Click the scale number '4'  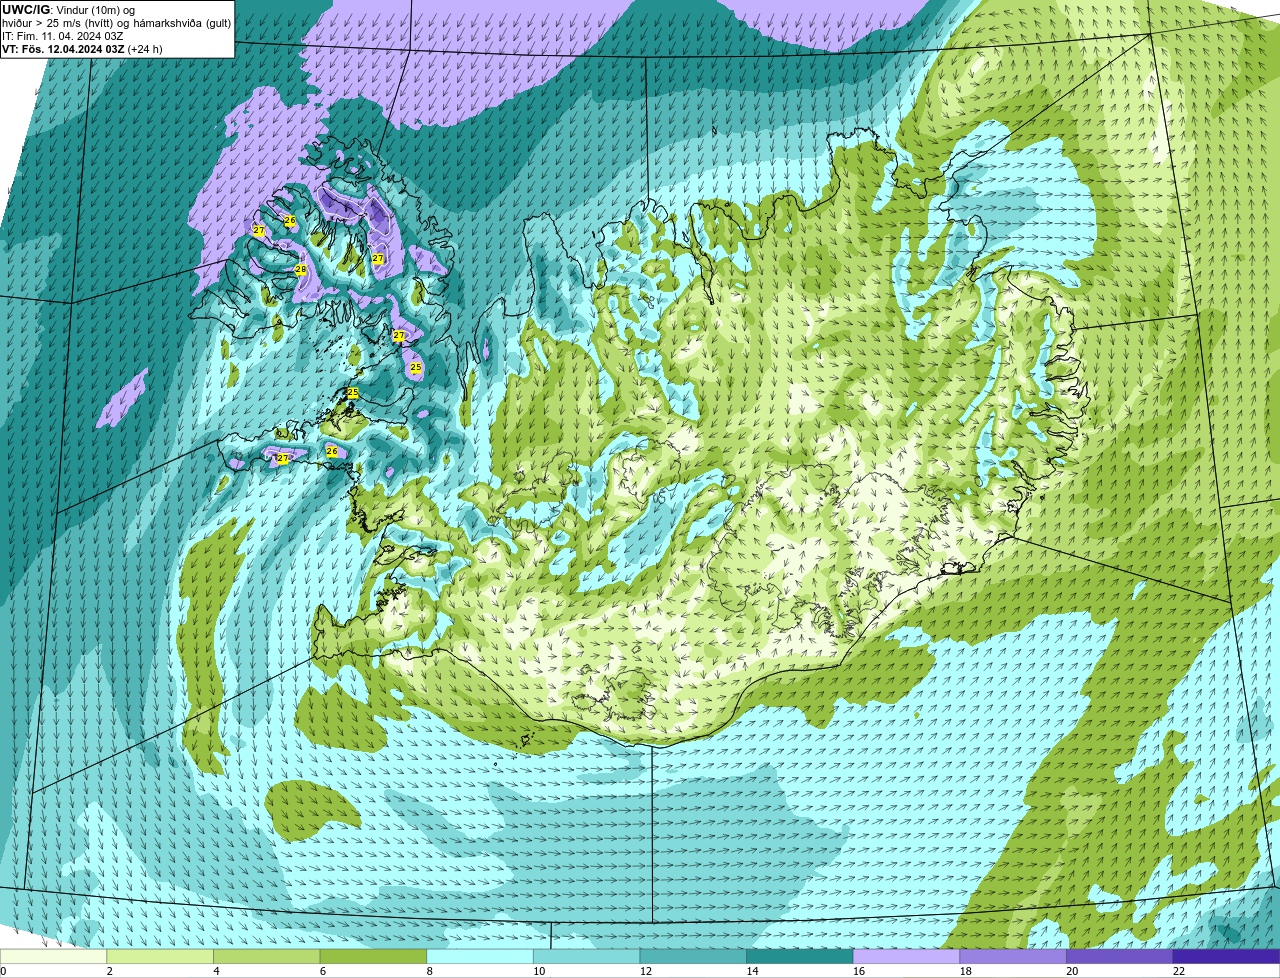[x=216, y=971]
